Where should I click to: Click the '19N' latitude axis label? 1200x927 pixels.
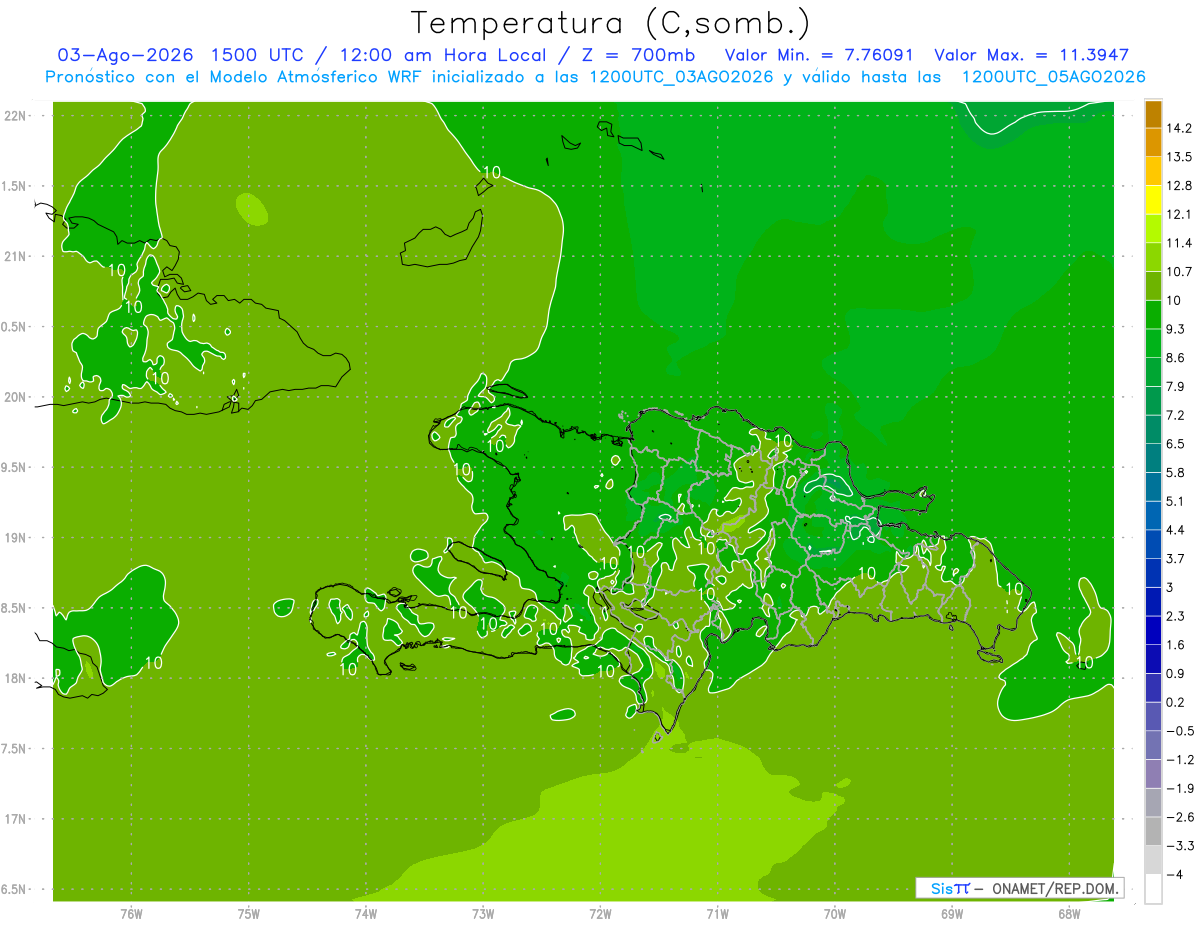(x=14, y=538)
